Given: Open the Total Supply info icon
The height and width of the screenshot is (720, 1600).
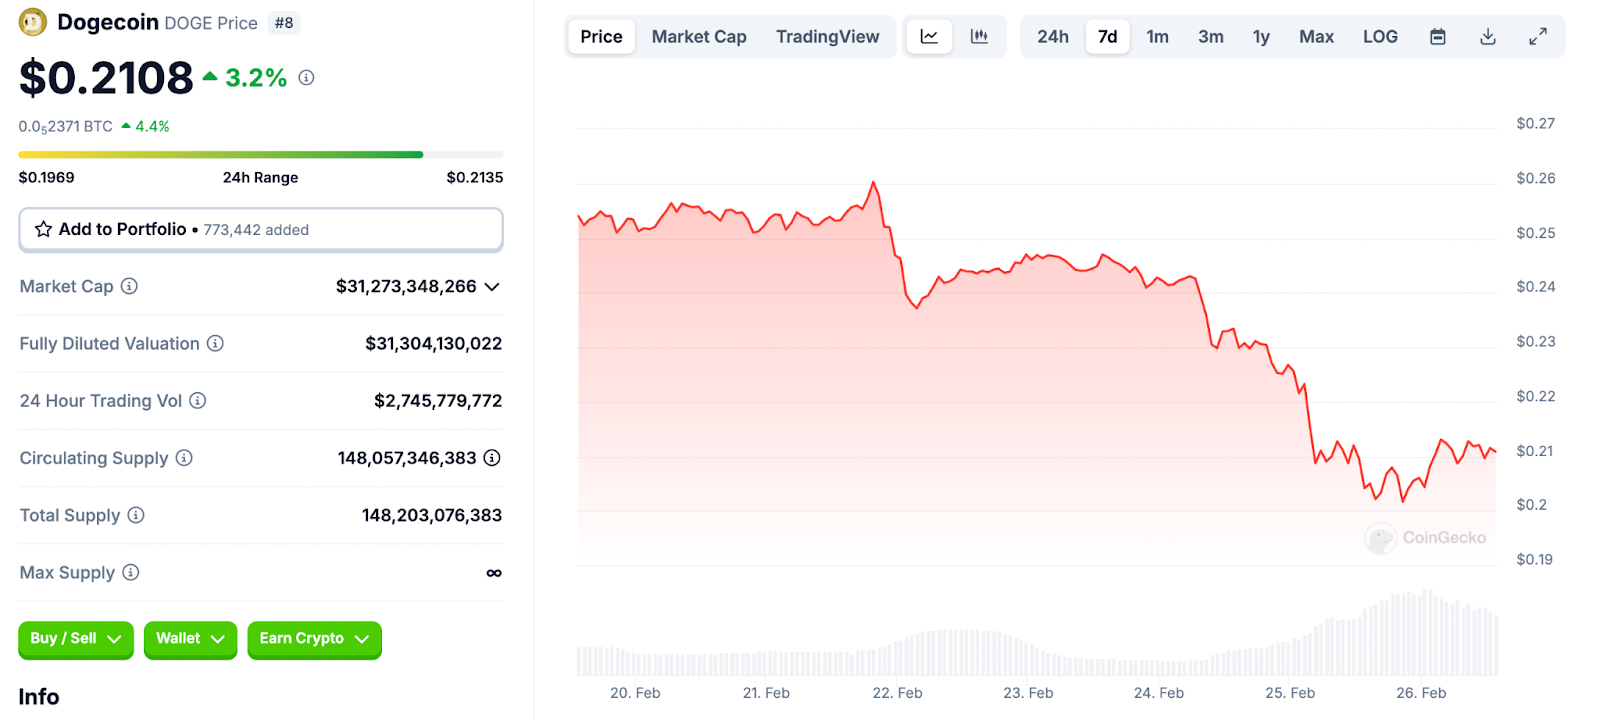Looking at the screenshot, I should (x=136, y=515).
